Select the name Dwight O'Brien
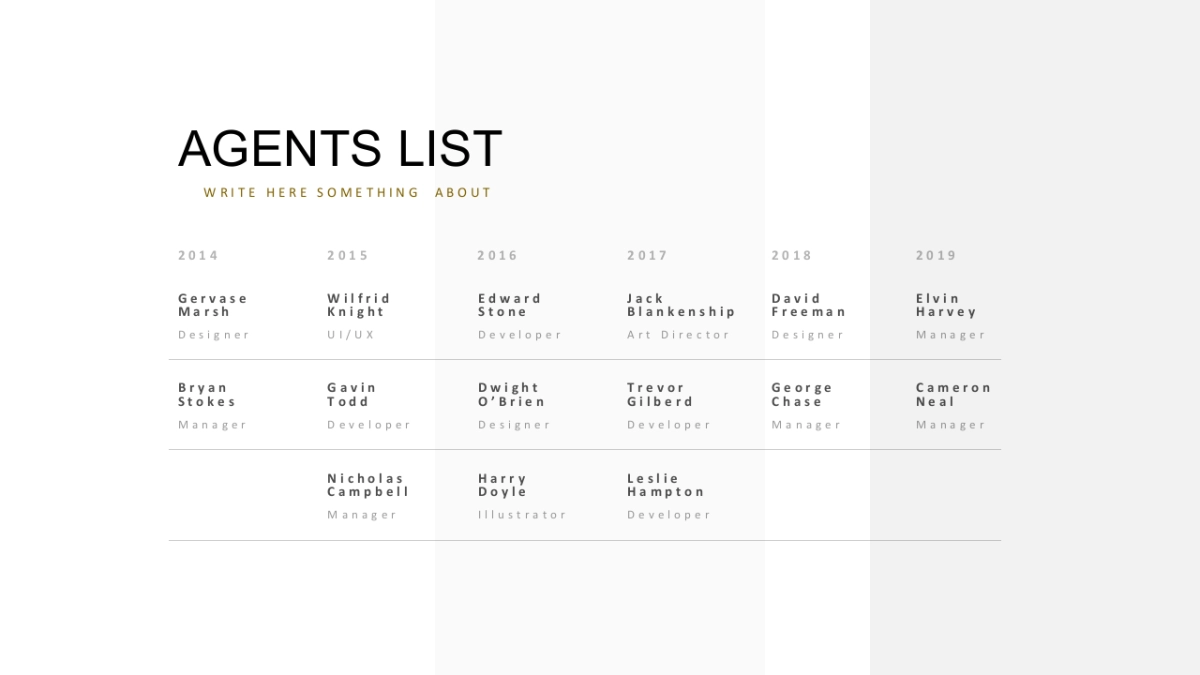Screen dimensions: 1200x675 click(511, 394)
